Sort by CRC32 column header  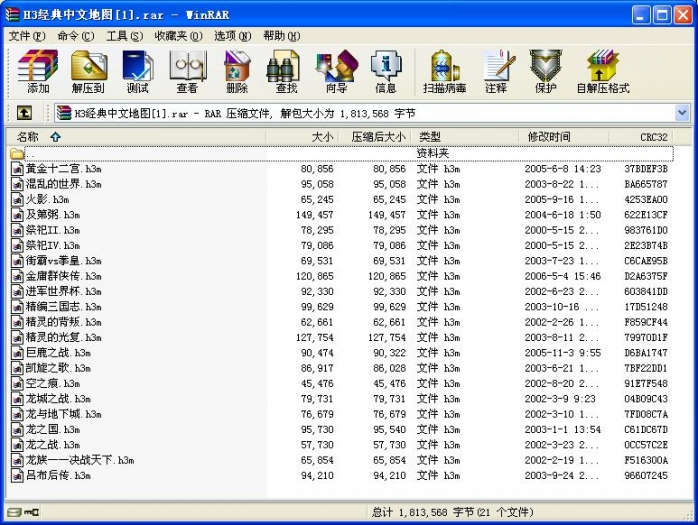point(641,137)
